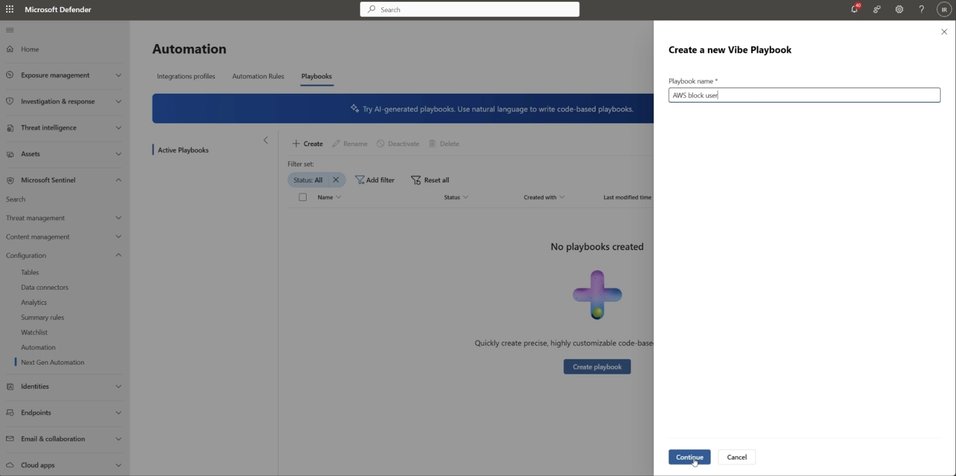Click the top Search box

coord(469,9)
